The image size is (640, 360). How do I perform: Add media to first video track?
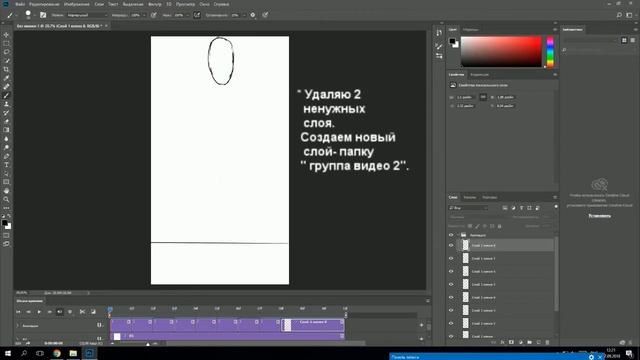point(422,325)
